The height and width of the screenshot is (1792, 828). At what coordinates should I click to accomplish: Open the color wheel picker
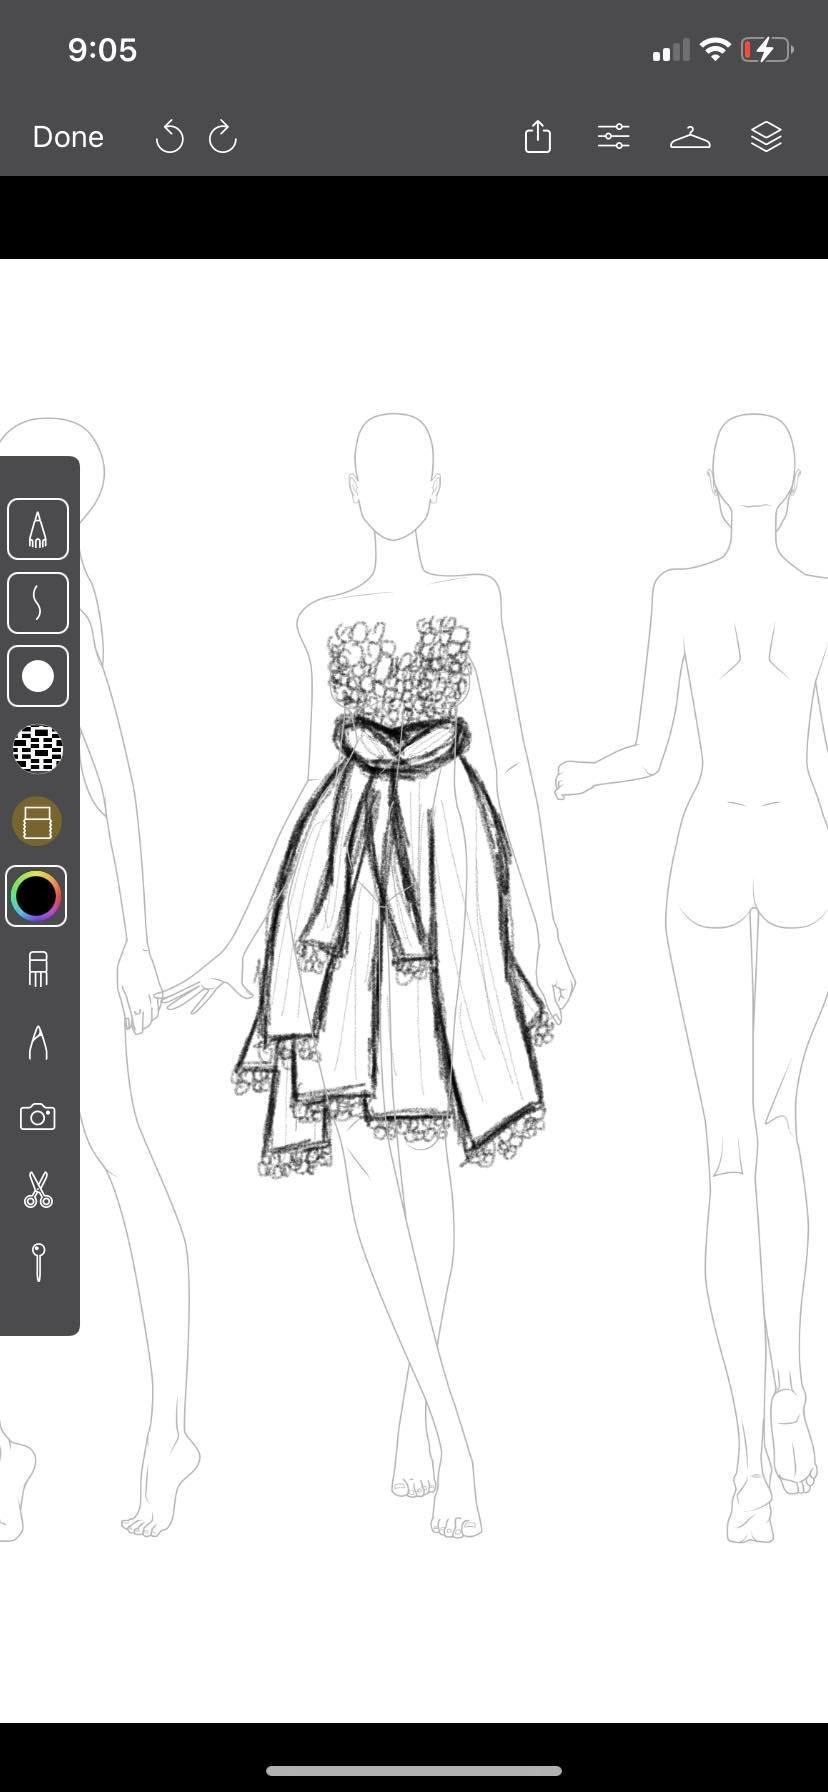click(36, 896)
